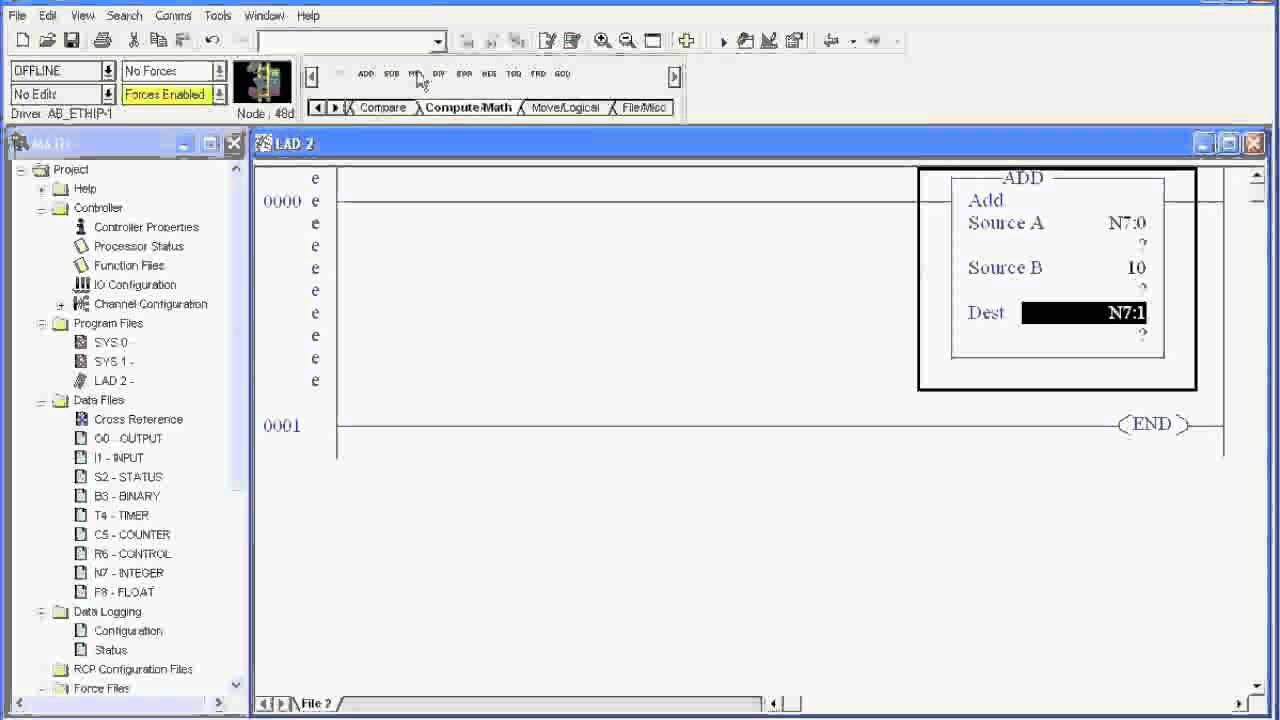1280x720 pixels.
Task: Insert an ADD instruction from instruction toolbar
Action: click(366, 74)
